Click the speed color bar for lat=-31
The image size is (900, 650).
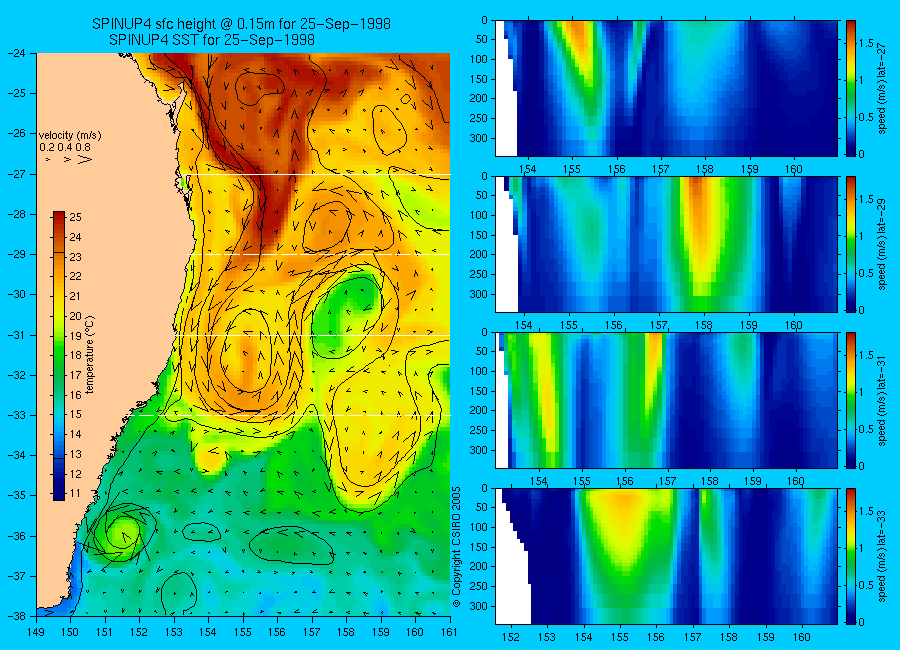(850, 400)
